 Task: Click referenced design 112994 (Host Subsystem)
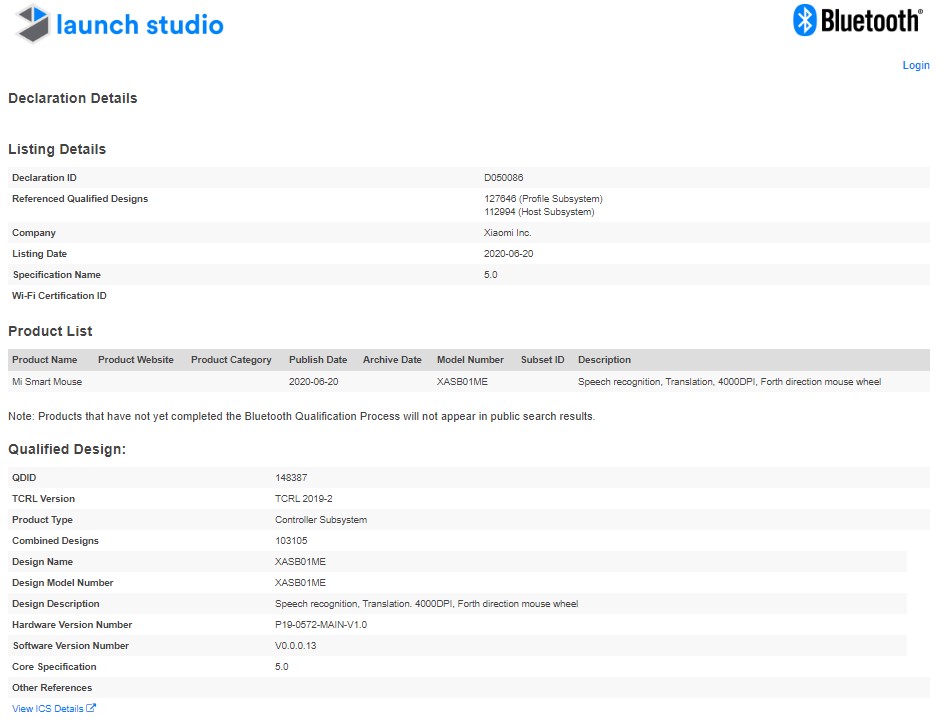coord(539,212)
